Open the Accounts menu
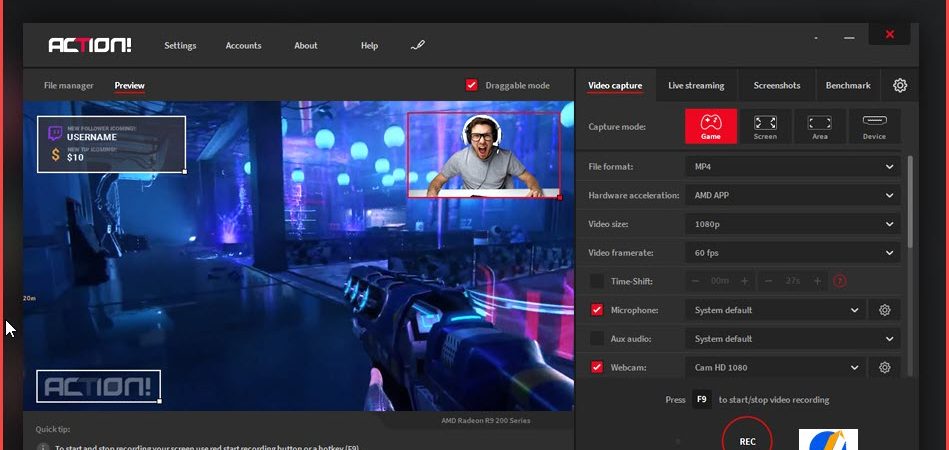 [243, 45]
